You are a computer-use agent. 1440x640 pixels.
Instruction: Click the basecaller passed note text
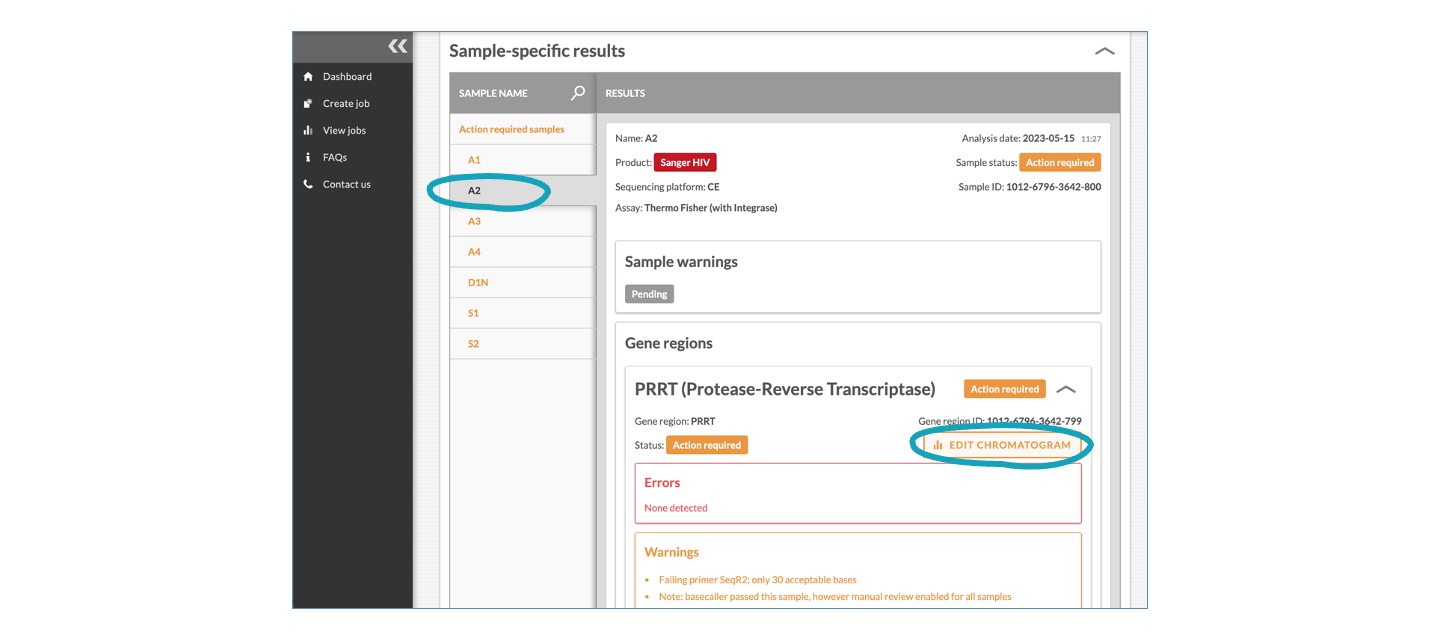835,597
